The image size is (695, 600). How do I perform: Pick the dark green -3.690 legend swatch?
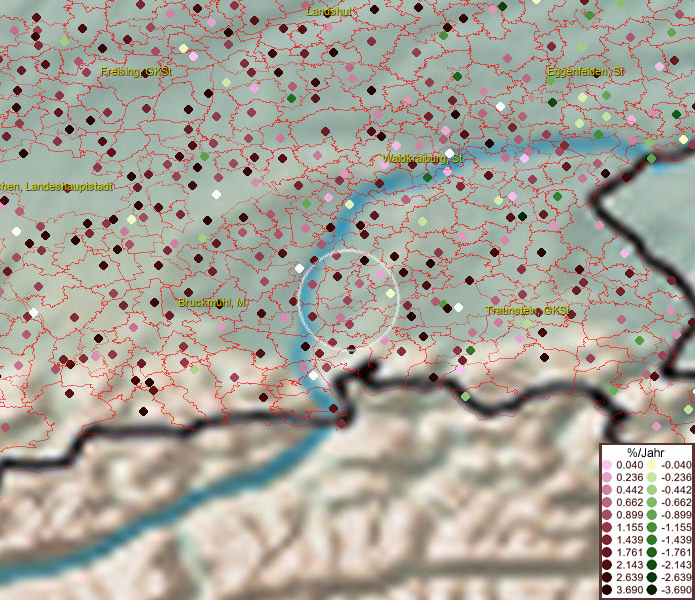(652, 590)
